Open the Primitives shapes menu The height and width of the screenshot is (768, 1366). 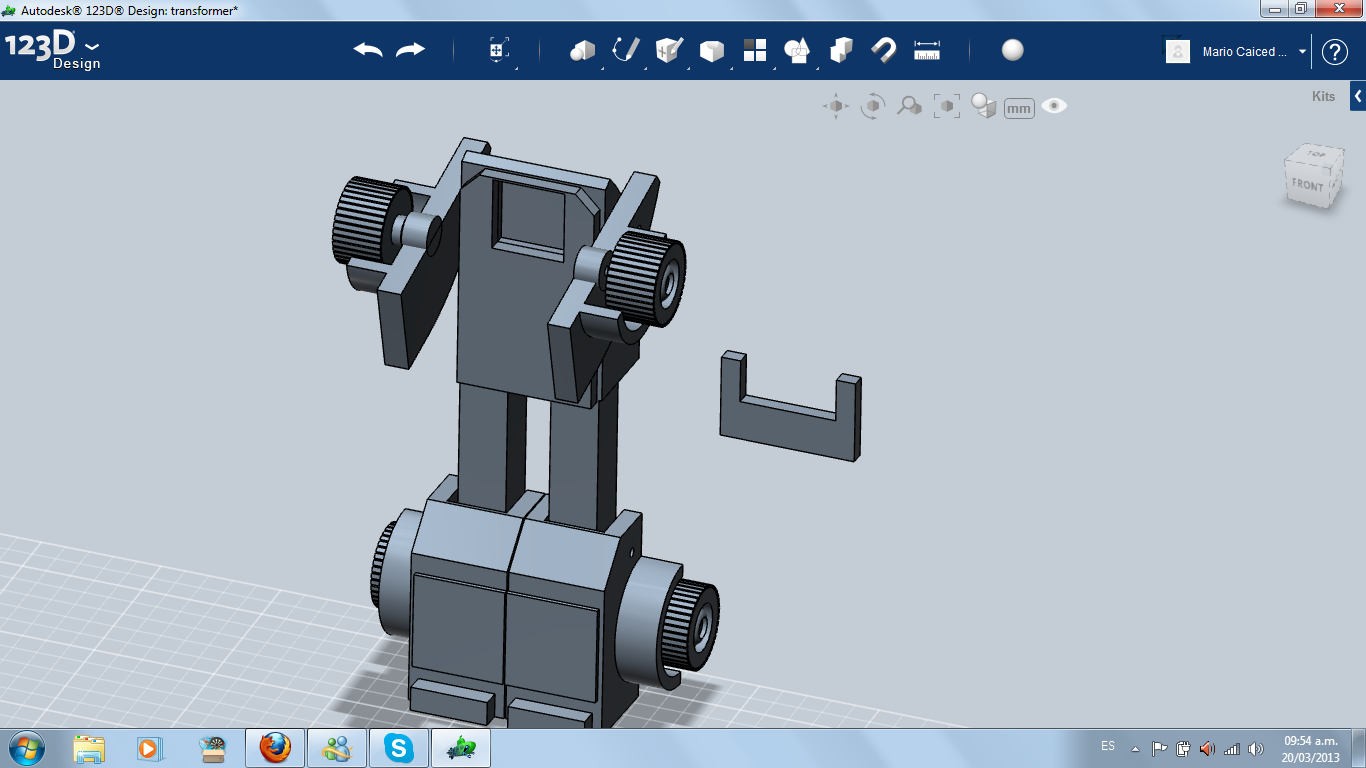click(582, 50)
